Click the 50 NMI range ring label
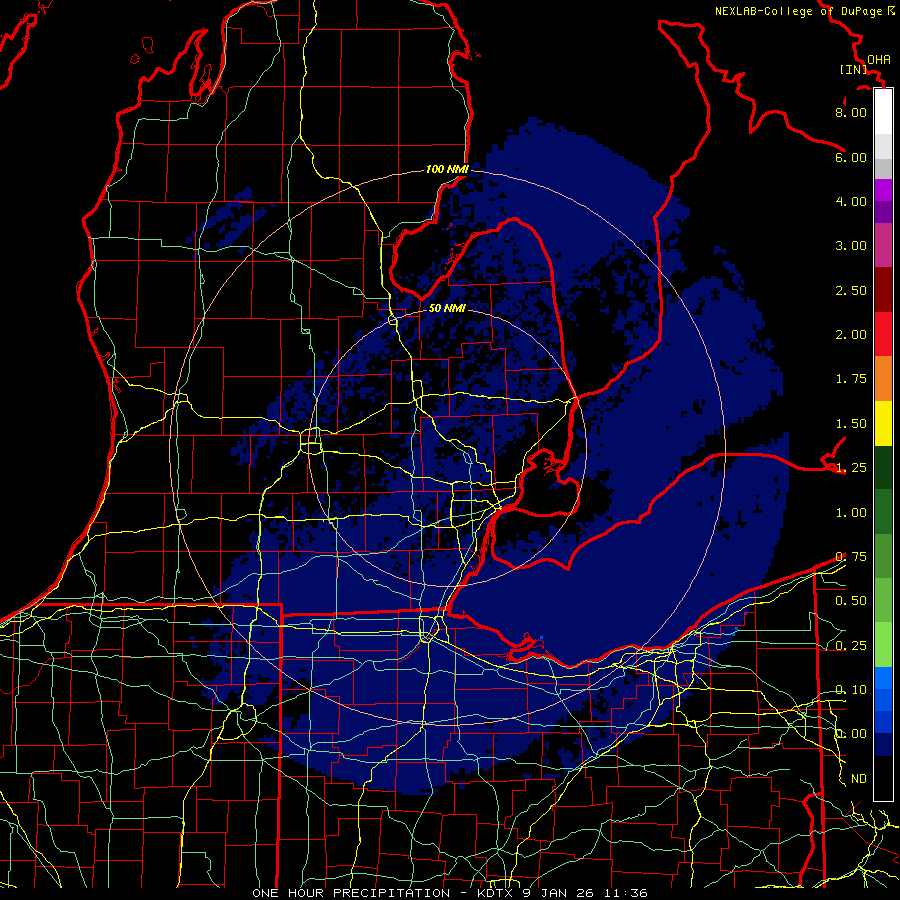 point(447,308)
